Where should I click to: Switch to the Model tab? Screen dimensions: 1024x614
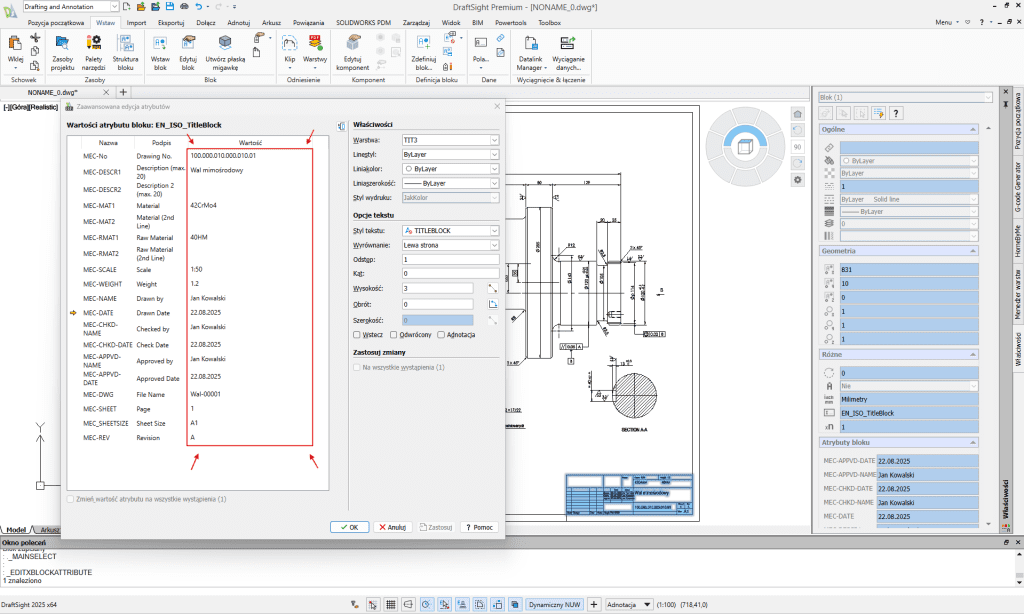pos(16,530)
